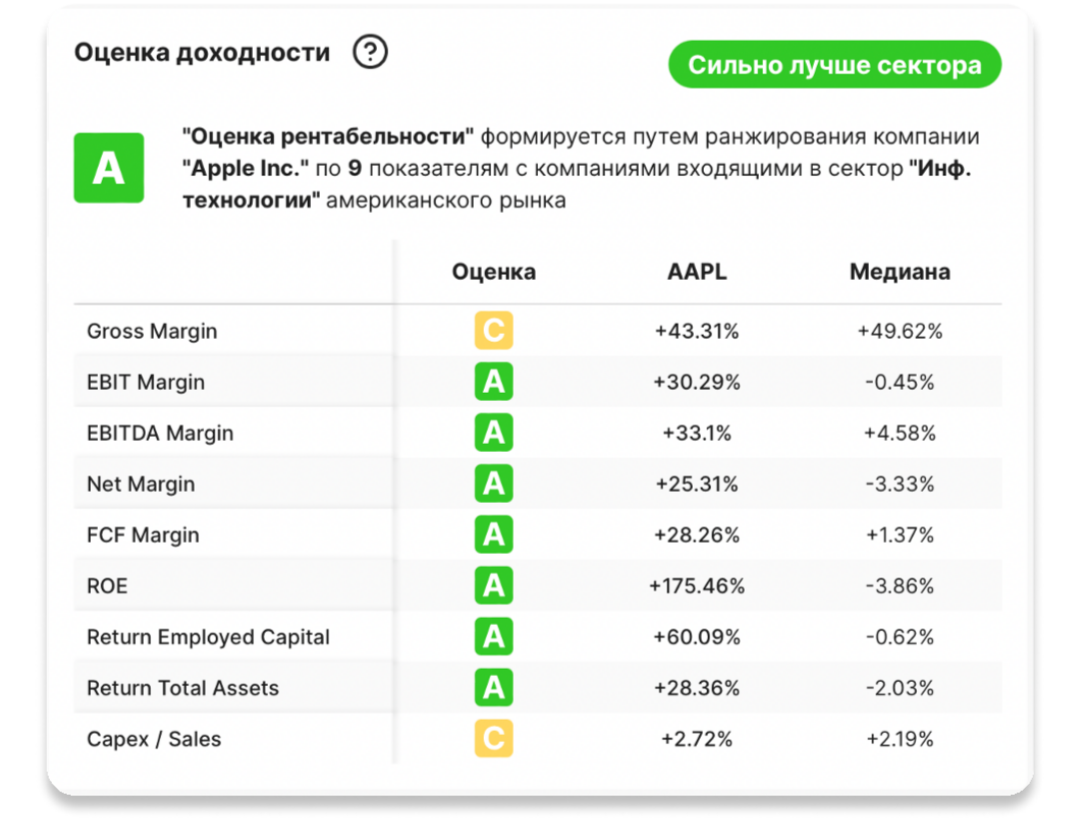Click the EBITDA Margin A grade badge

pyautogui.click(x=494, y=433)
